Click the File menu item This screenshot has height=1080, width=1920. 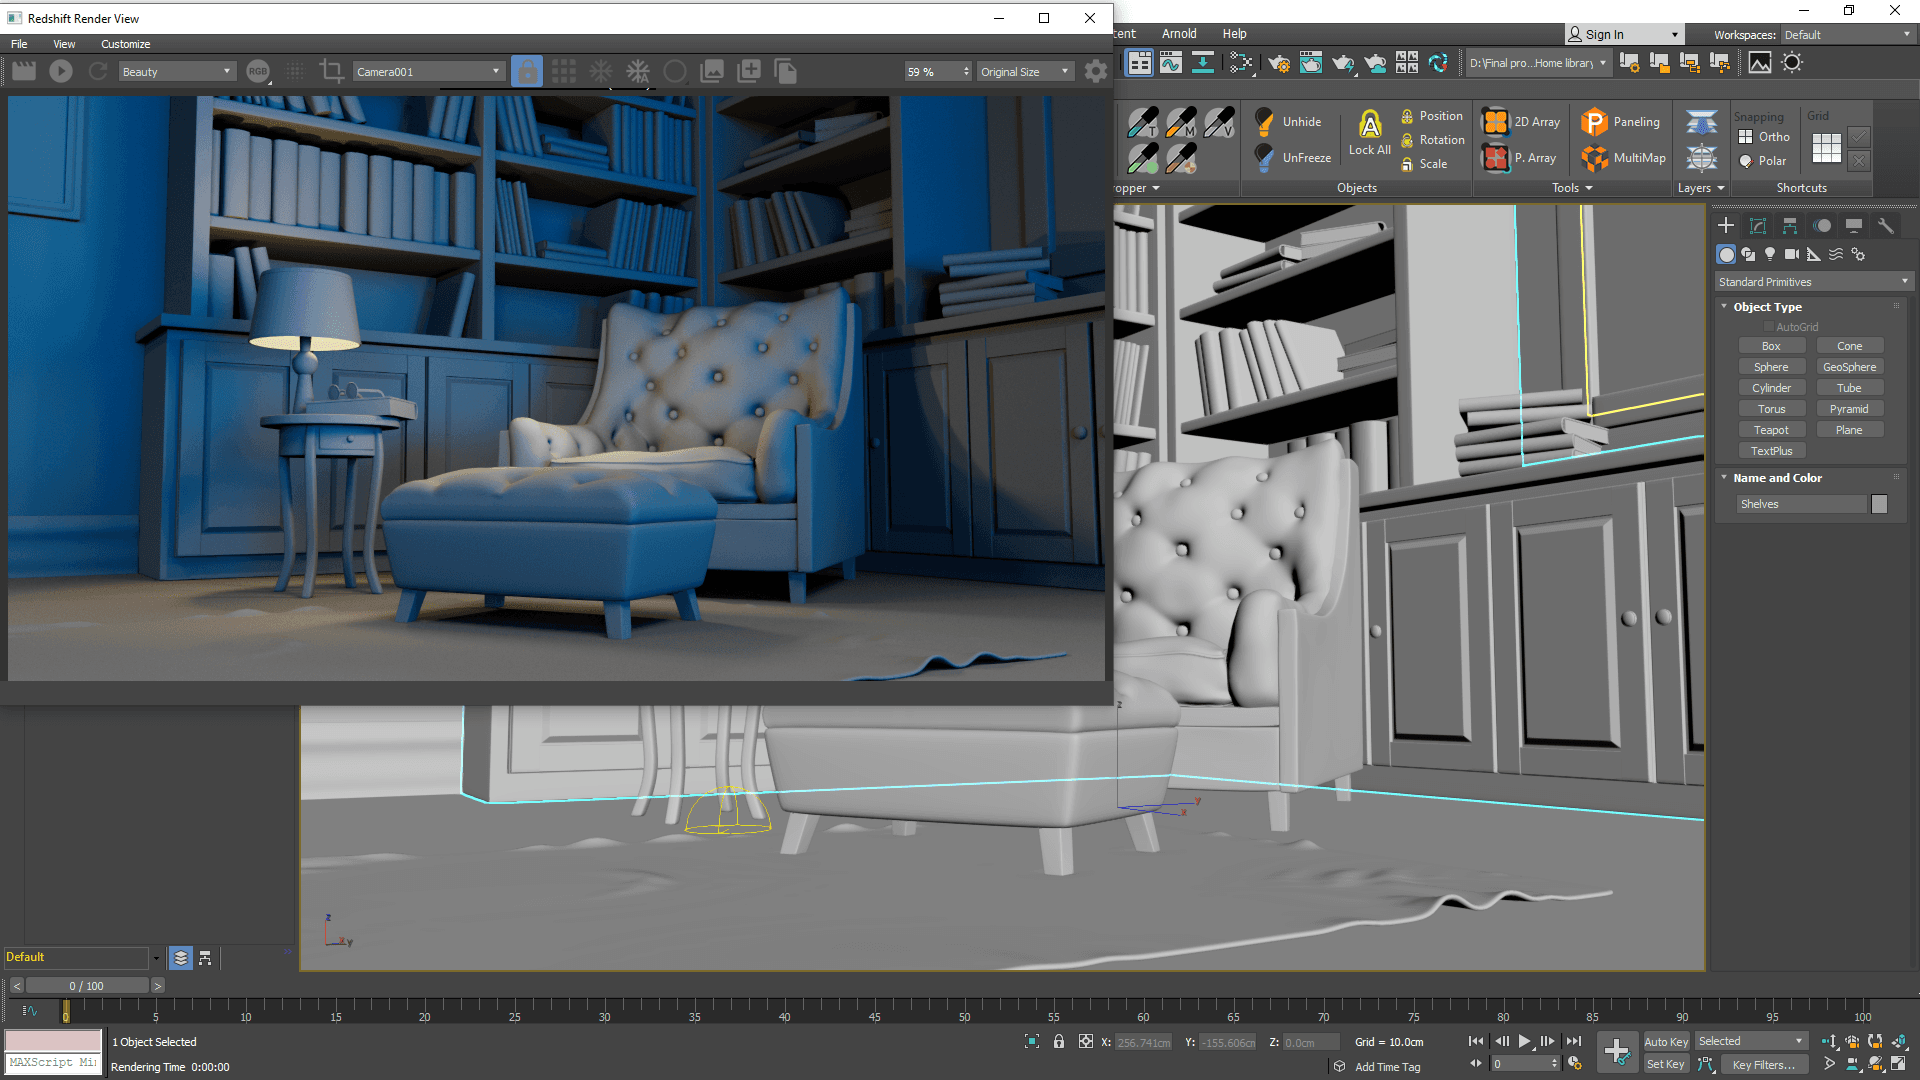(20, 44)
